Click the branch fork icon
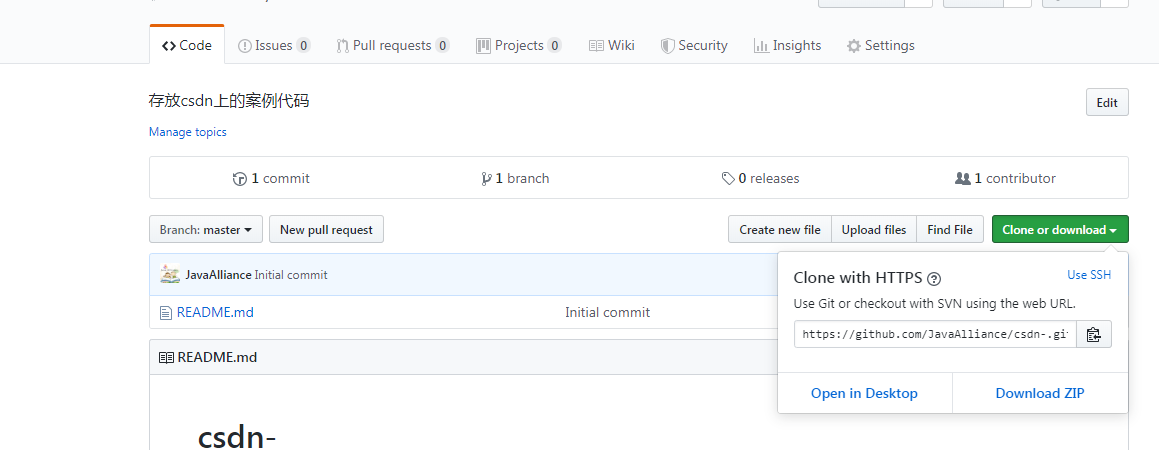This screenshot has width=1159, height=450. [x=486, y=179]
